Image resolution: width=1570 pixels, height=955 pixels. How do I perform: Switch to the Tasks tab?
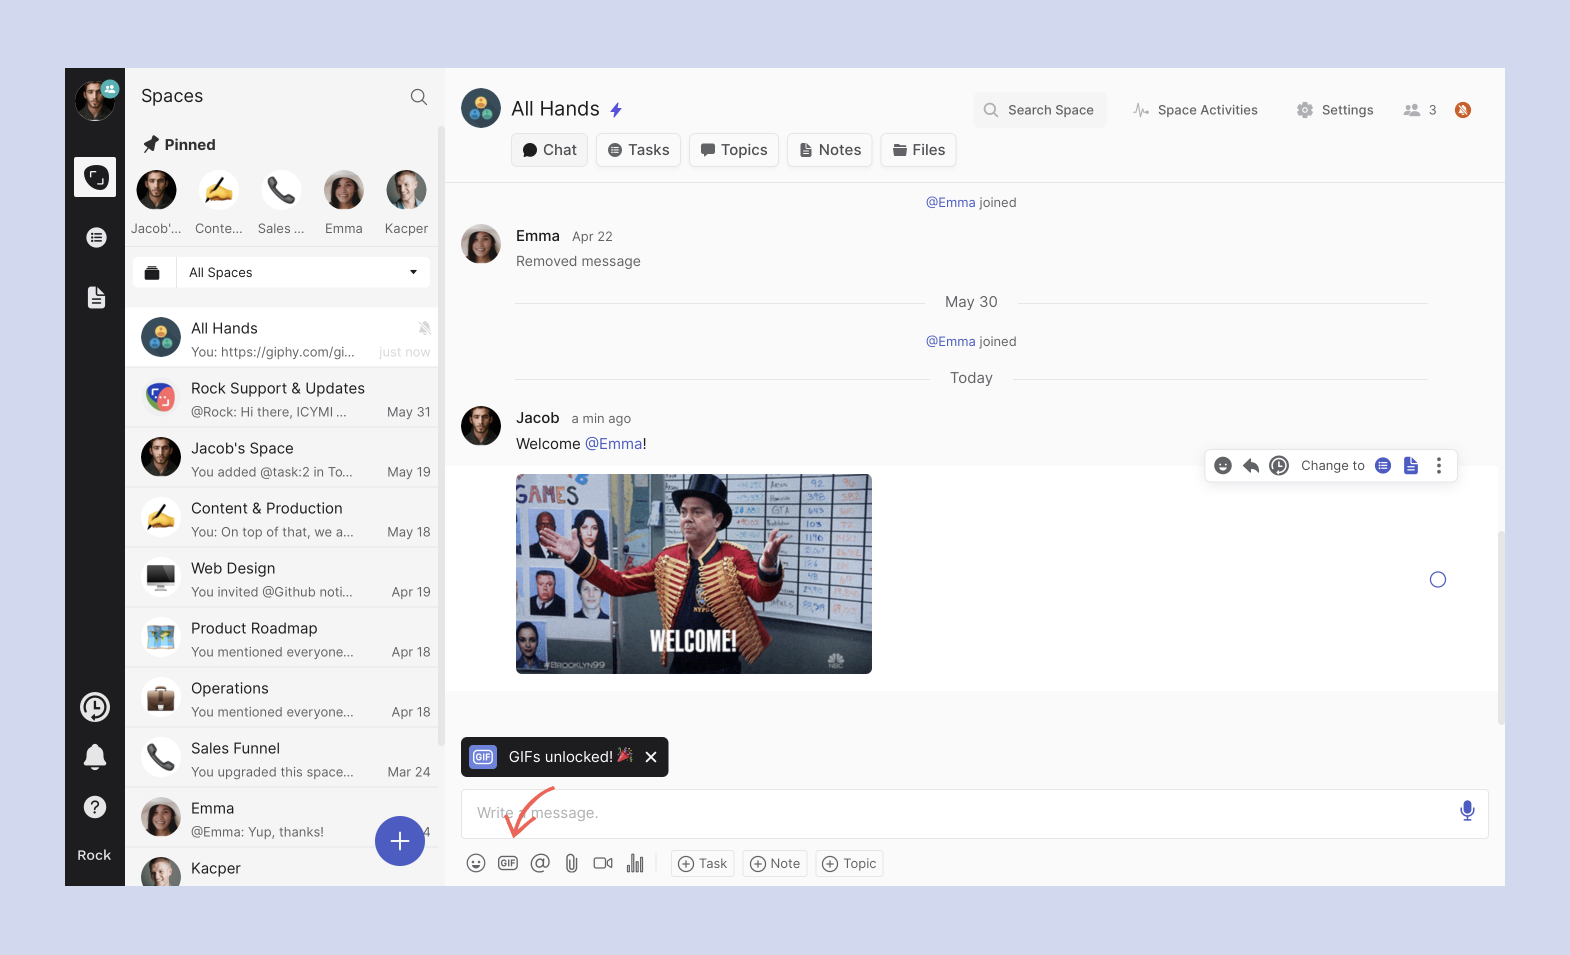point(639,150)
